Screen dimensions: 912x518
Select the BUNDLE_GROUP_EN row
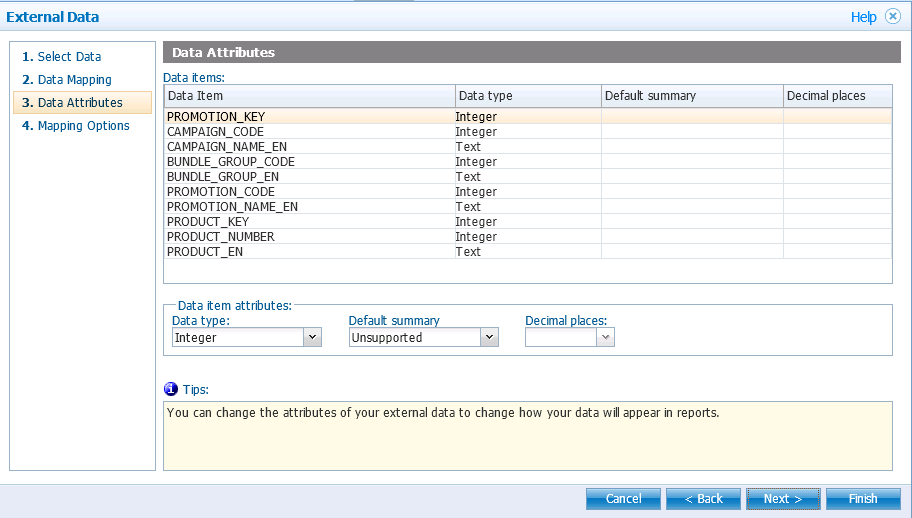(528, 177)
